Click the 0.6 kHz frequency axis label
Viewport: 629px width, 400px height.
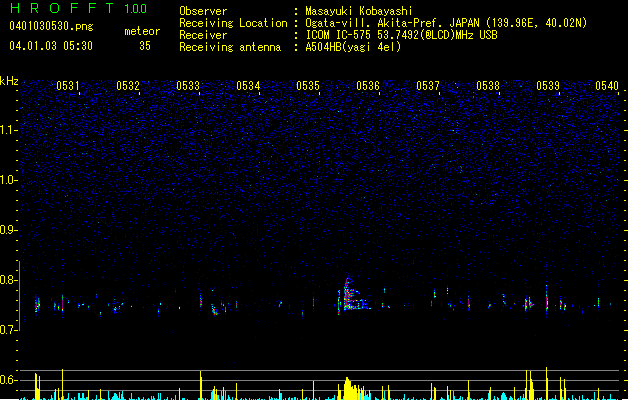click(8, 380)
